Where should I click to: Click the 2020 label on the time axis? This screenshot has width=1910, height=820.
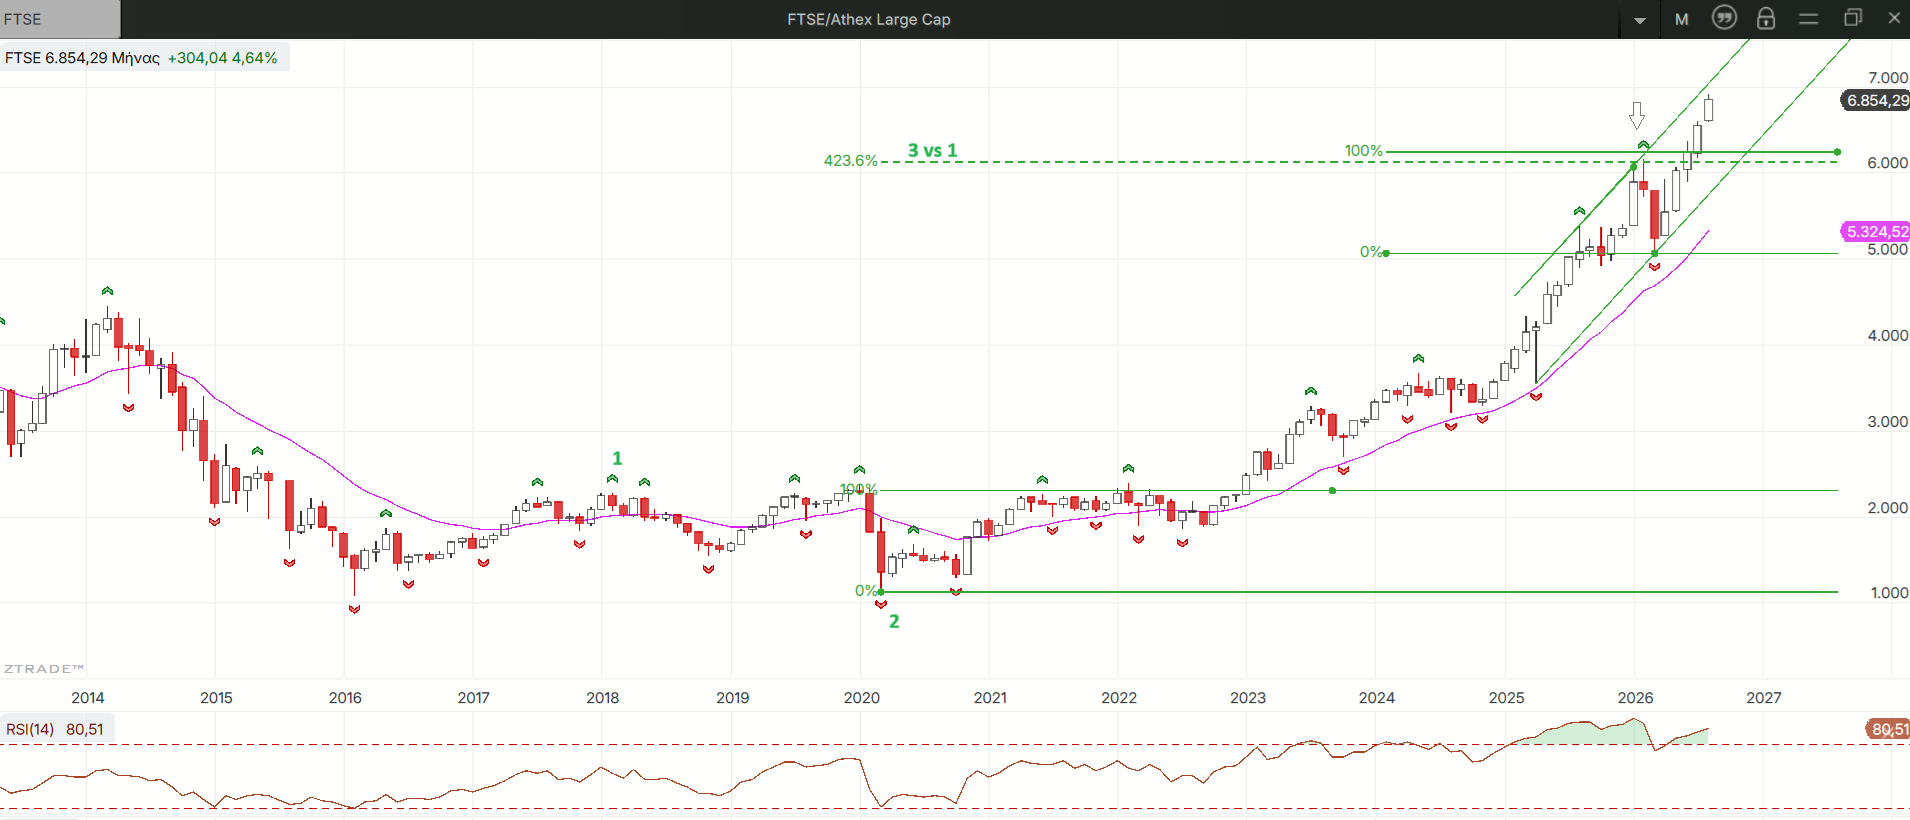[861, 698]
